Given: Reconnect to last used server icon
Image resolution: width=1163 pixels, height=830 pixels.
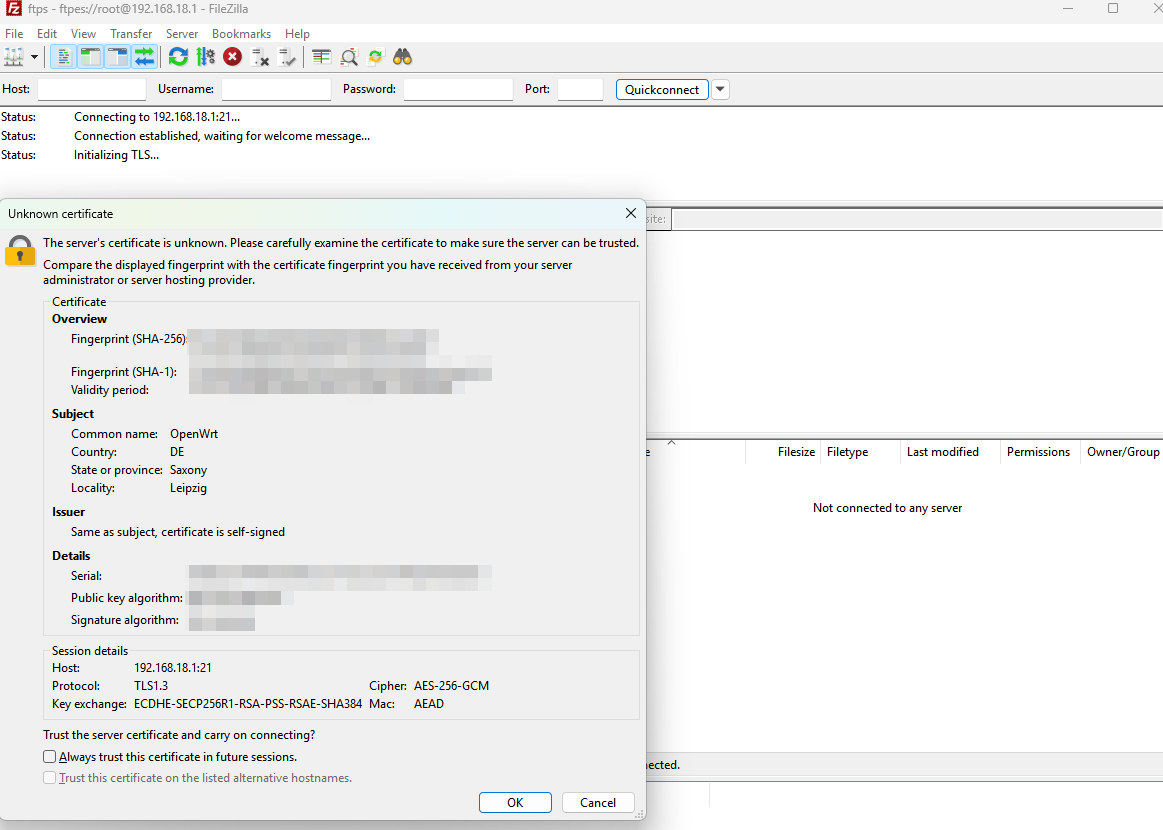Looking at the screenshot, I should tap(286, 57).
